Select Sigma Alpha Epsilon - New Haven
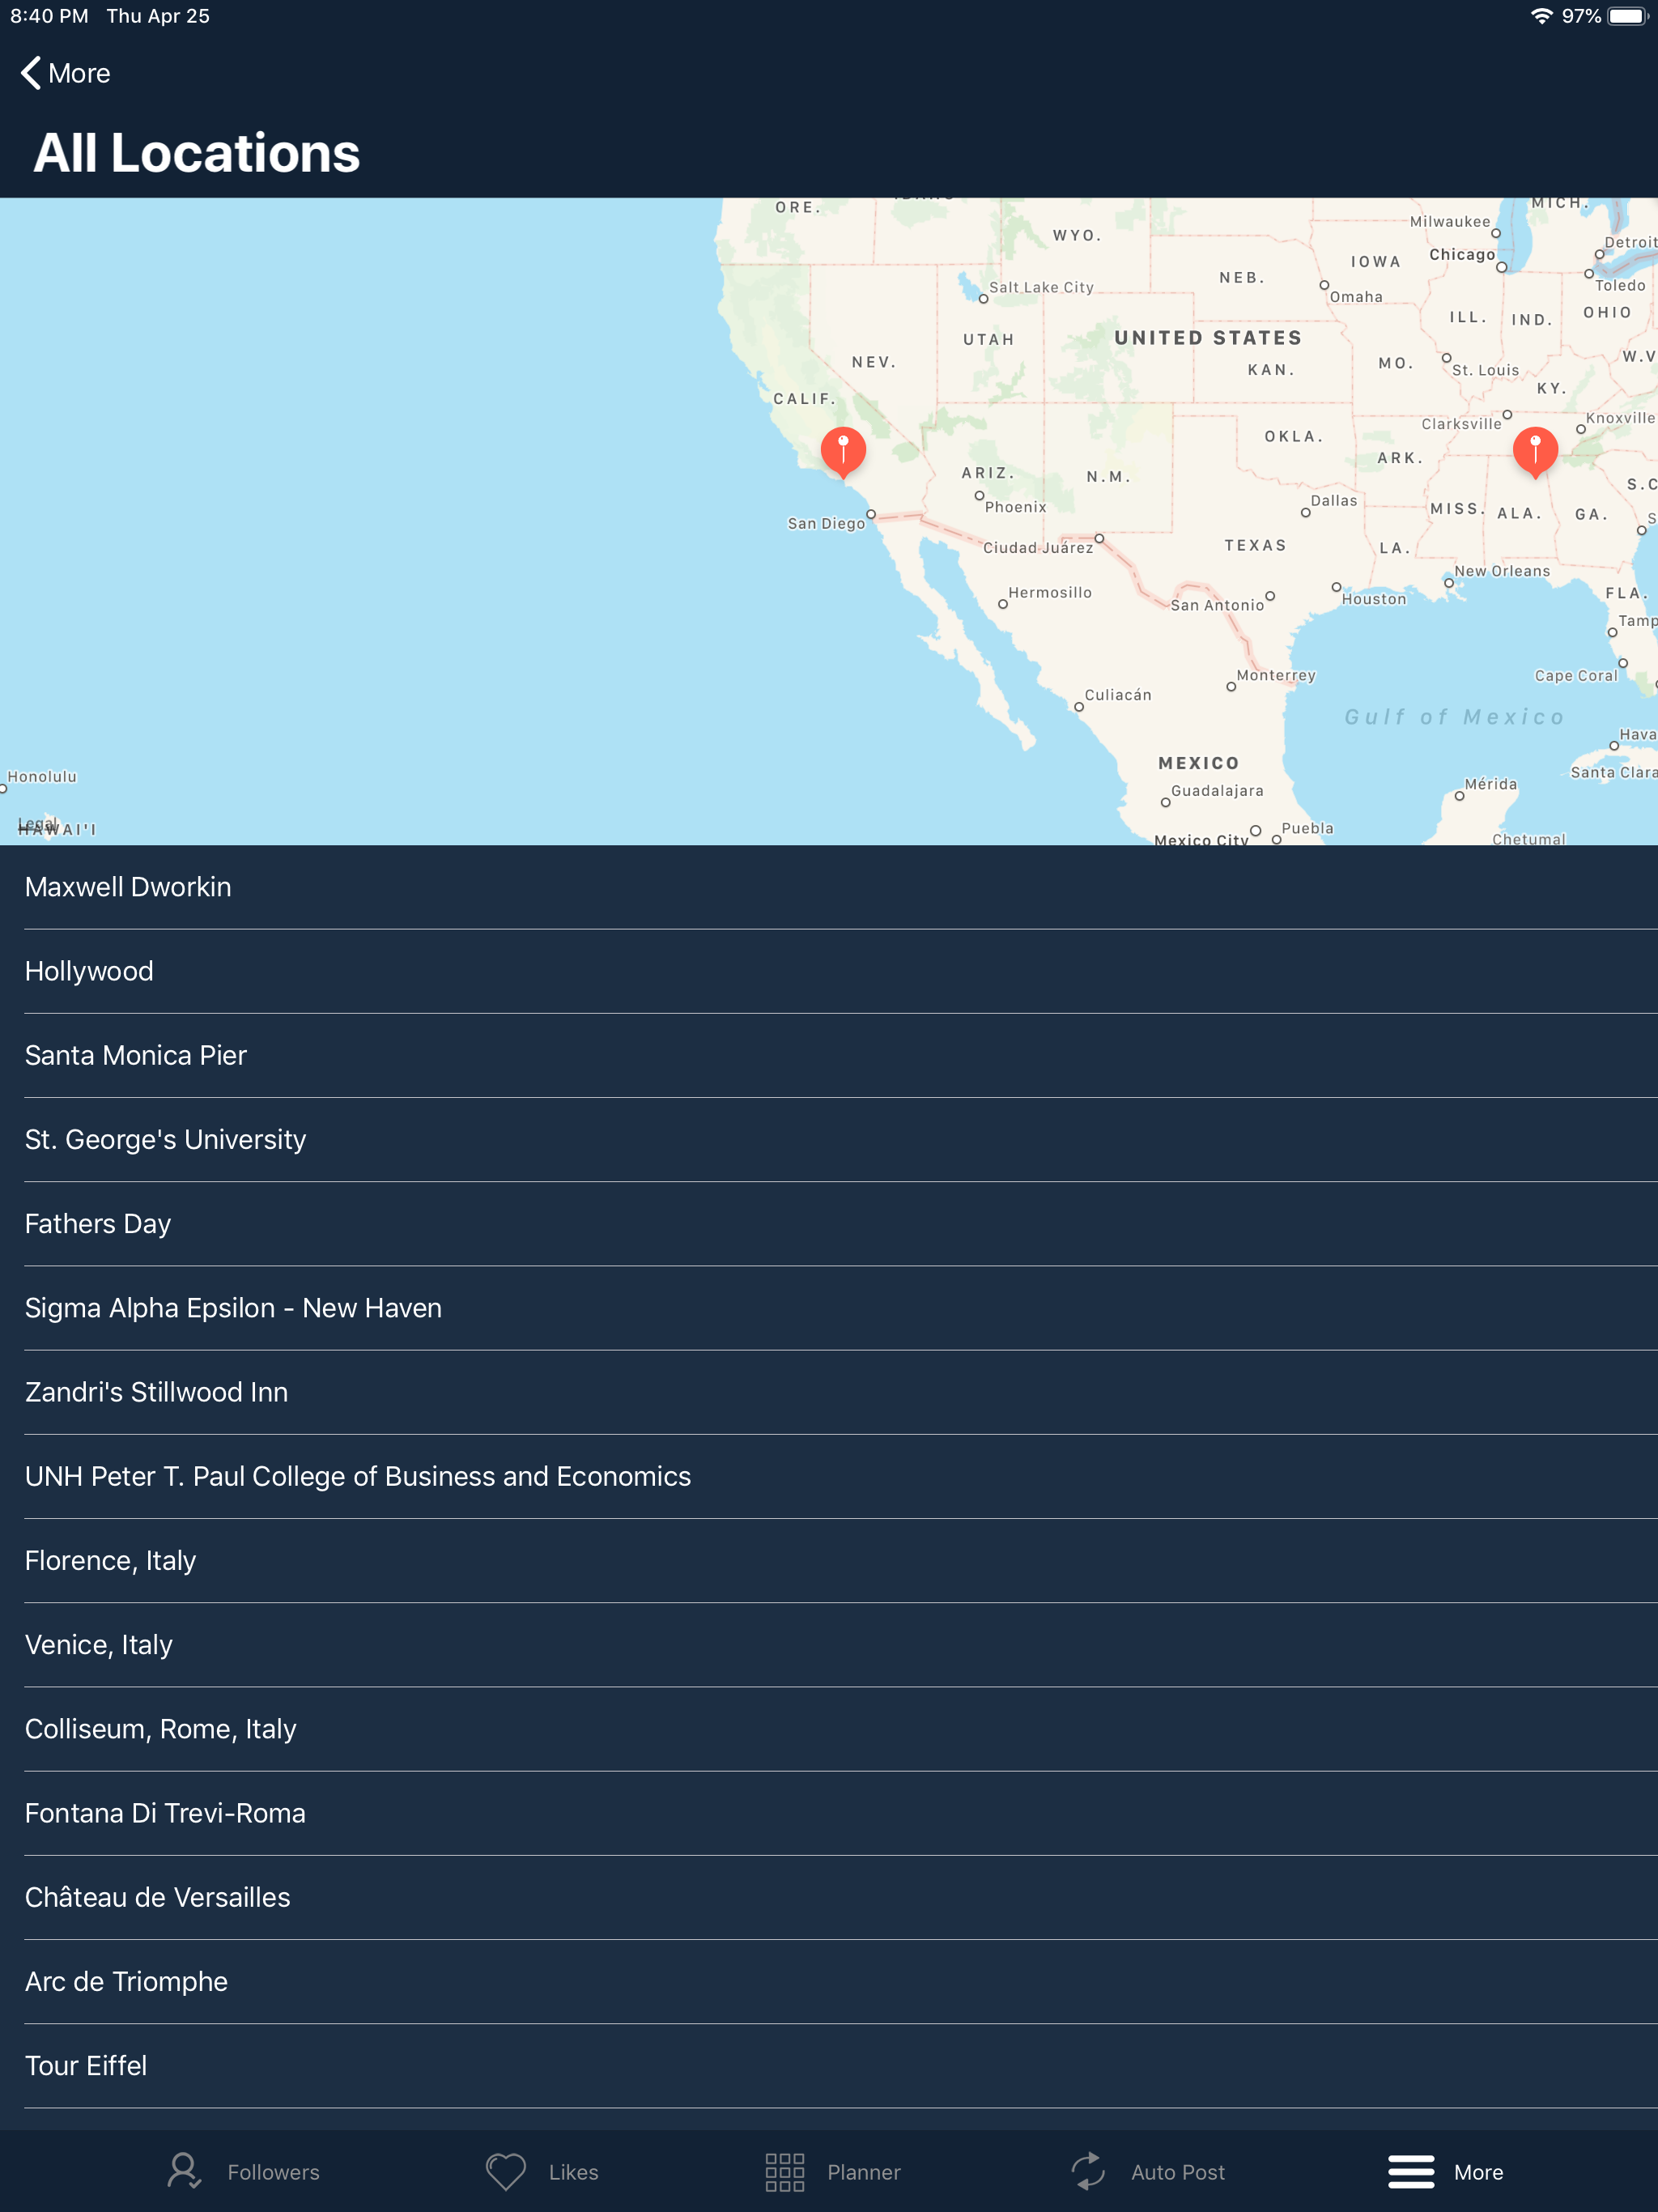Screen dimensions: 1658x2212 coord(233,1308)
